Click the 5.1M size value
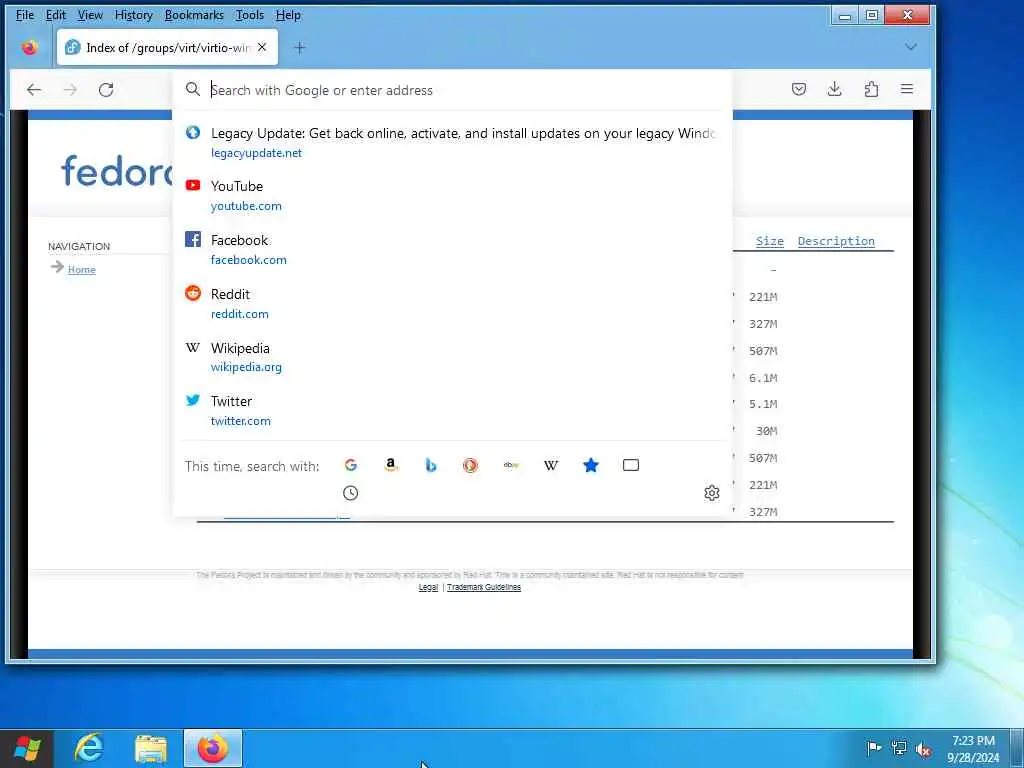The image size is (1024, 768). 763,404
